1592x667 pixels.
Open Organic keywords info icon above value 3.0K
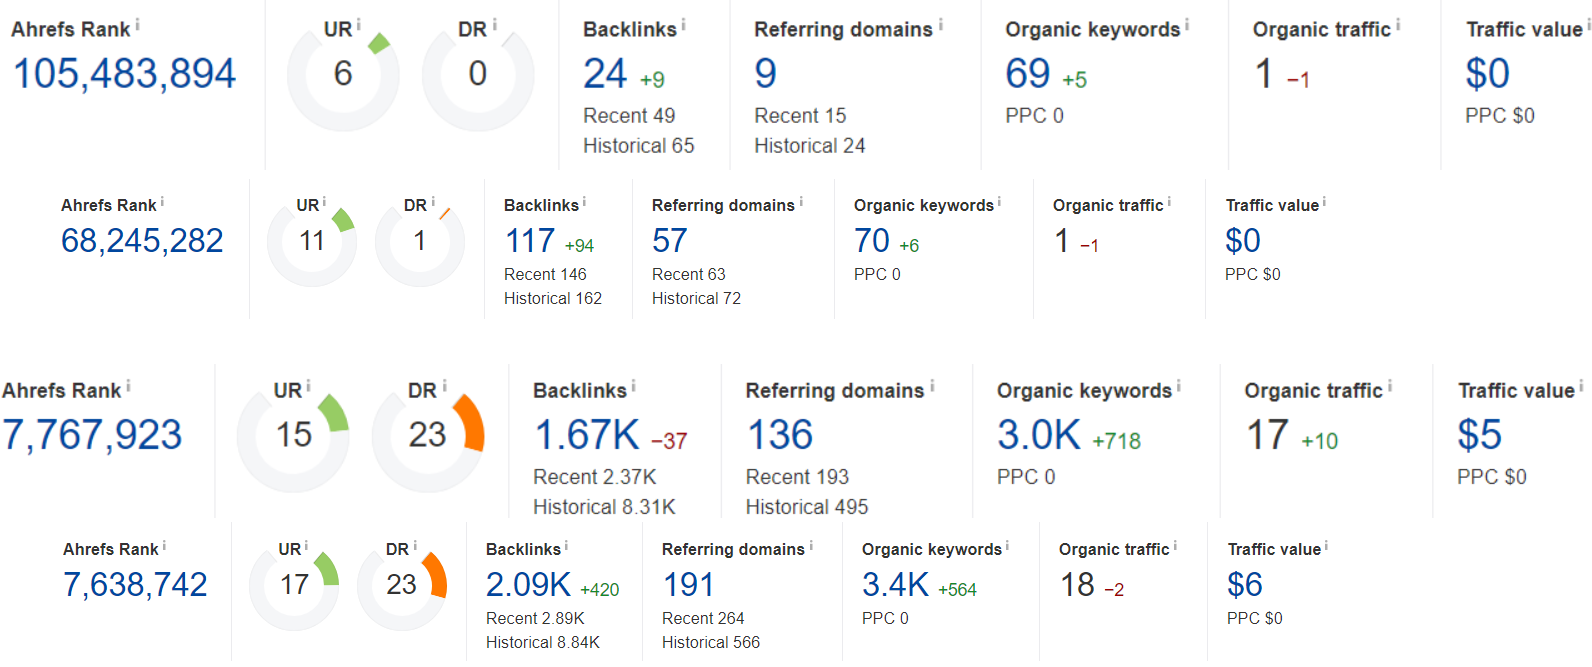point(1178,386)
